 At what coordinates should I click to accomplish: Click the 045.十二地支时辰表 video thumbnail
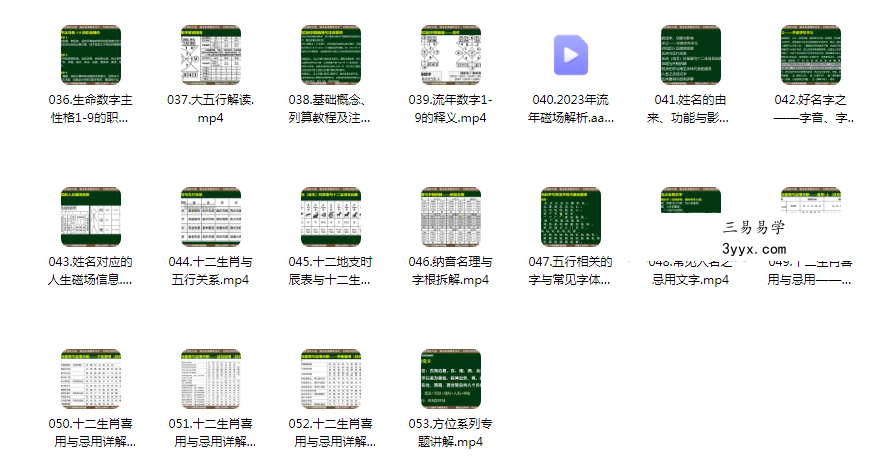pos(331,216)
